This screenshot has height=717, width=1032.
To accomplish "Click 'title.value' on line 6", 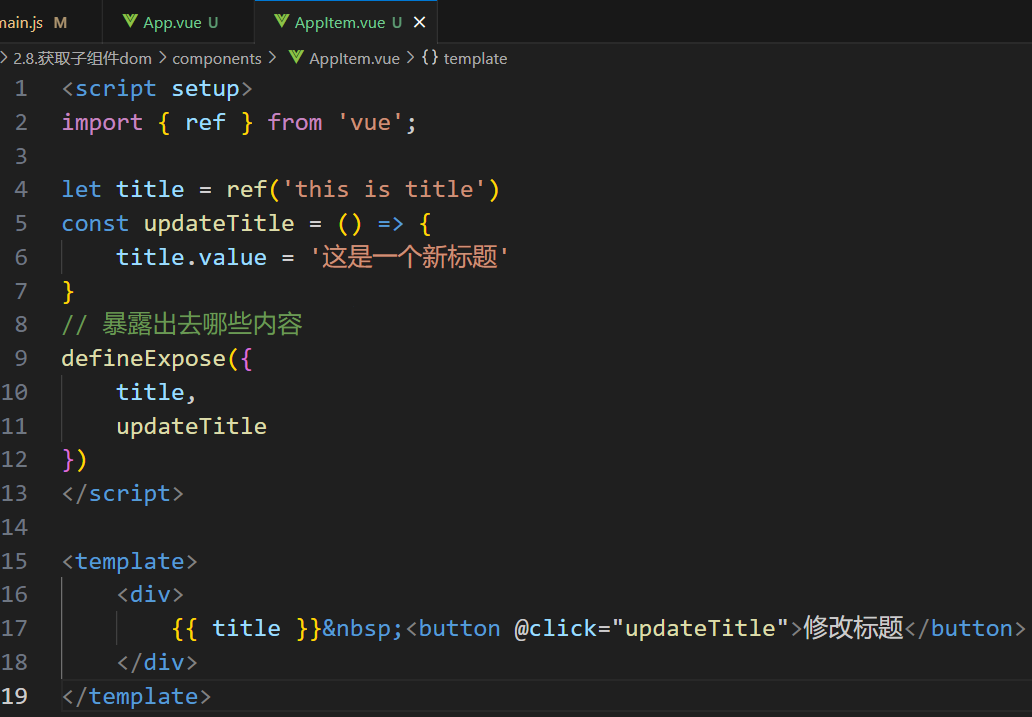I will pyautogui.click(x=192, y=257).
